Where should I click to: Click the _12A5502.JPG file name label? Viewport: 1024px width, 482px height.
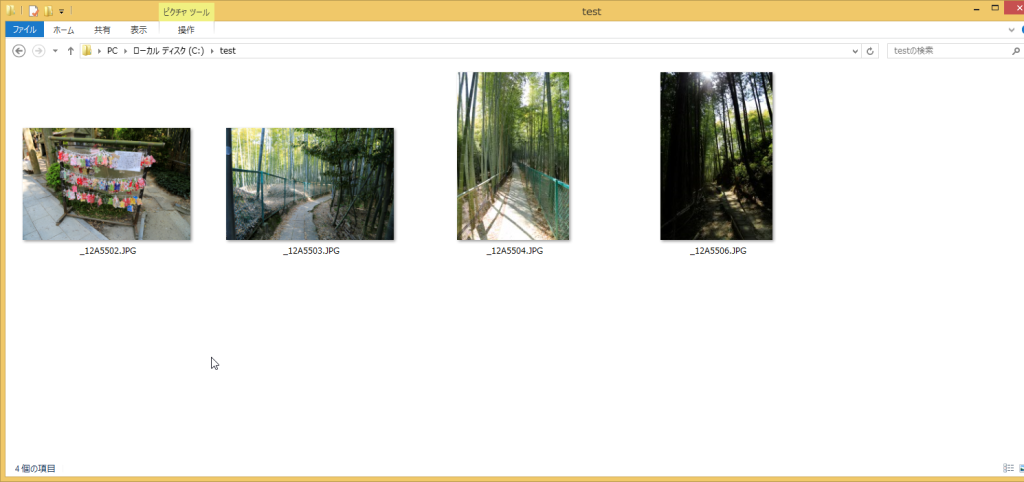pyautogui.click(x=108, y=251)
